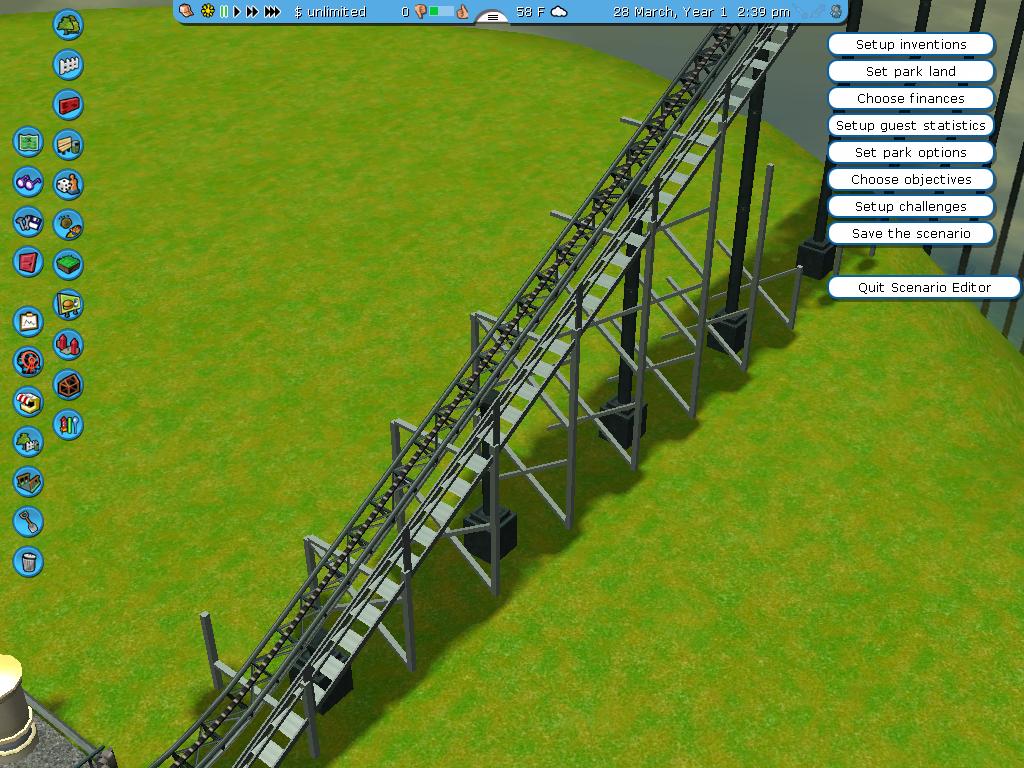Open the burger billboard sign icon

click(68, 305)
